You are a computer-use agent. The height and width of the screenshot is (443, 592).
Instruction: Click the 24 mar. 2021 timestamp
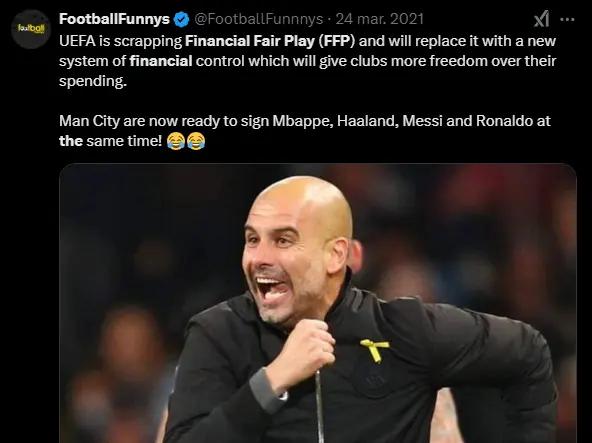click(379, 19)
